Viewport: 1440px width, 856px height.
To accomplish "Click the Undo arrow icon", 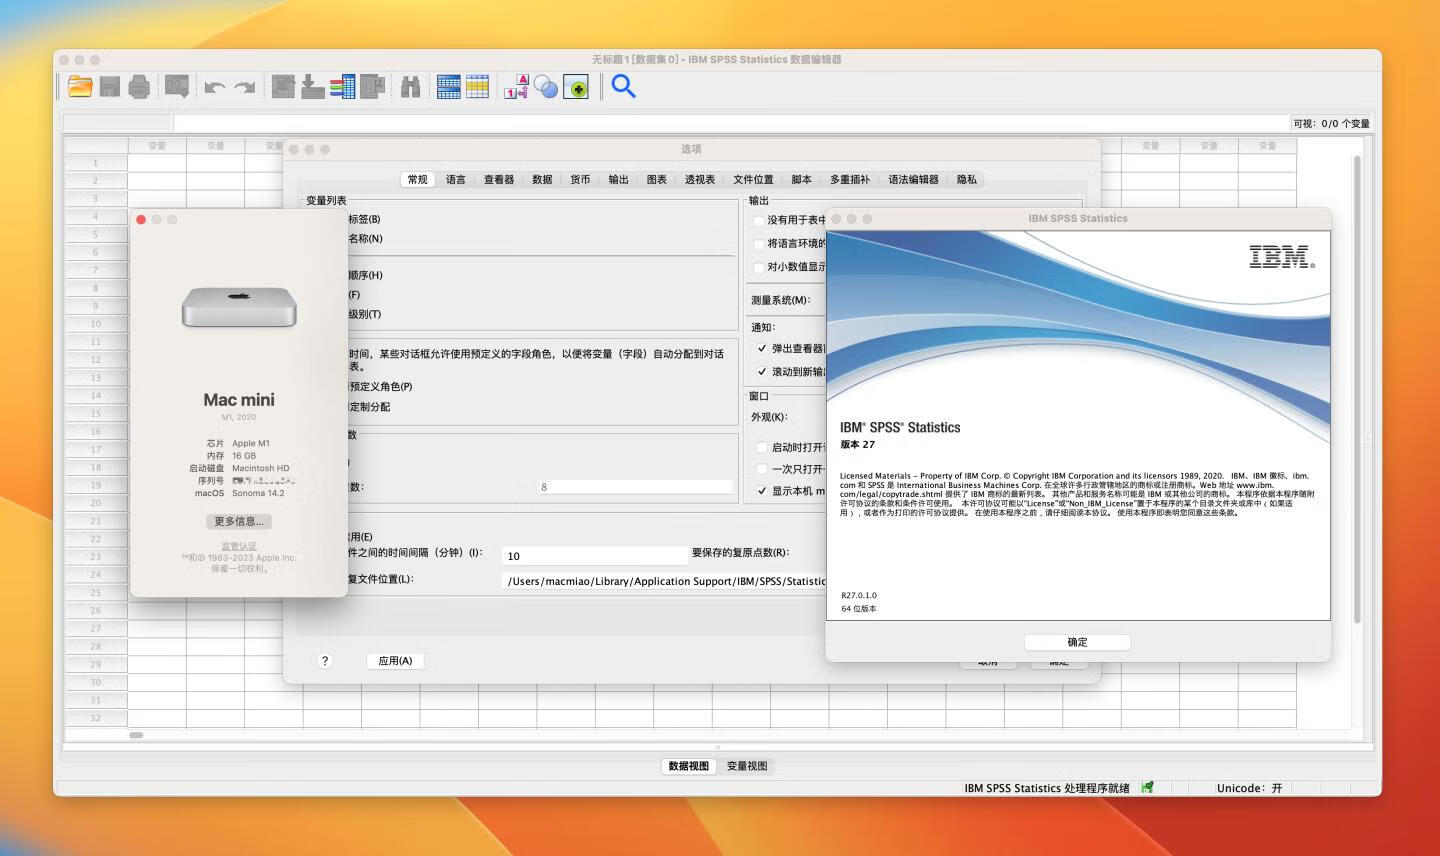I will click(215, 87).
